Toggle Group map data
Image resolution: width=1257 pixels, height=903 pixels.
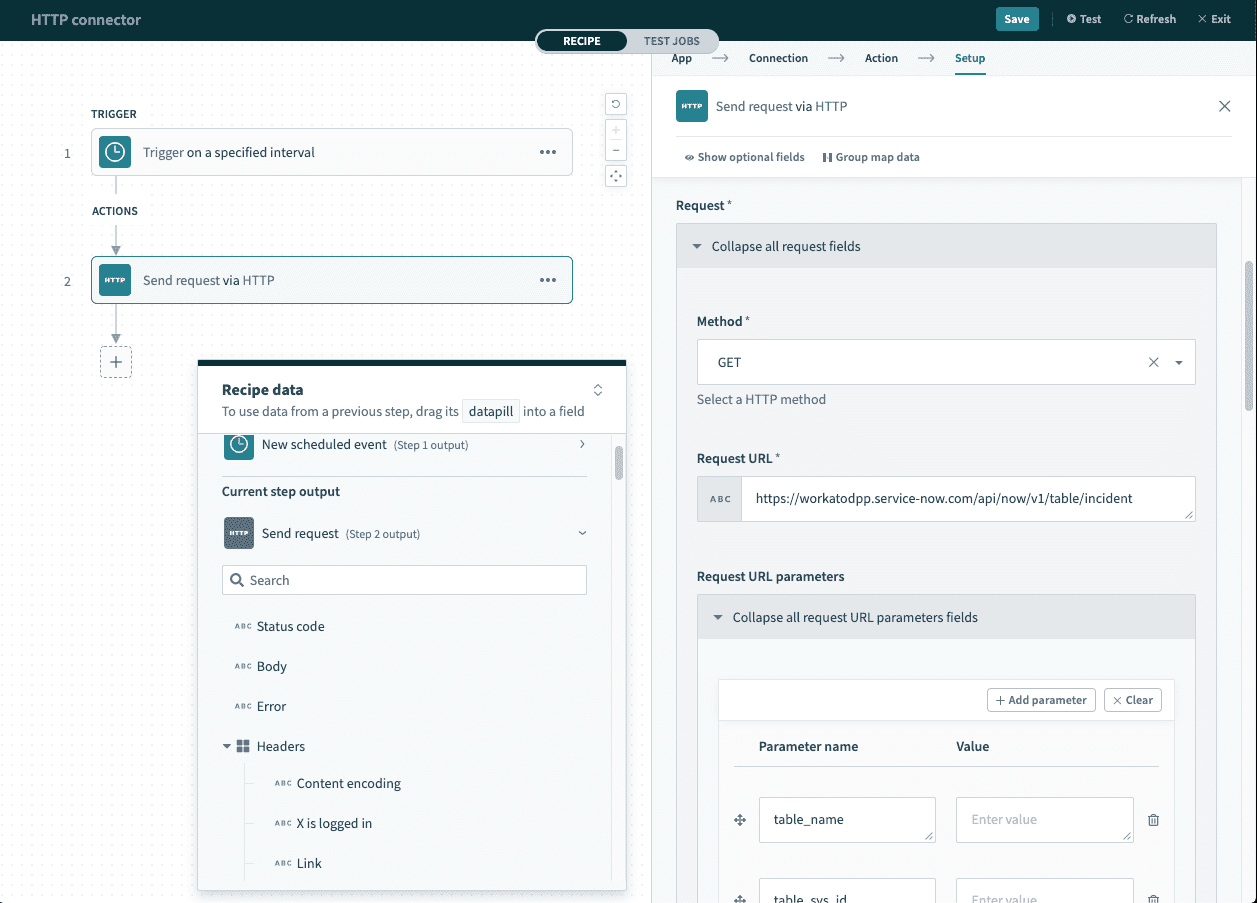coord(871,157)
